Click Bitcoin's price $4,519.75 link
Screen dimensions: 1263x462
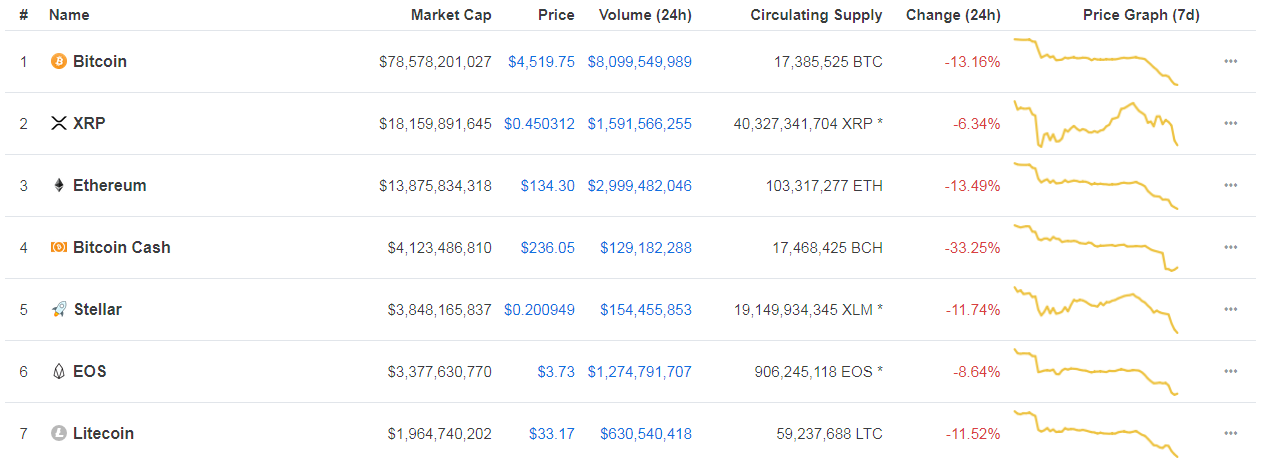(x=541, y=62)
